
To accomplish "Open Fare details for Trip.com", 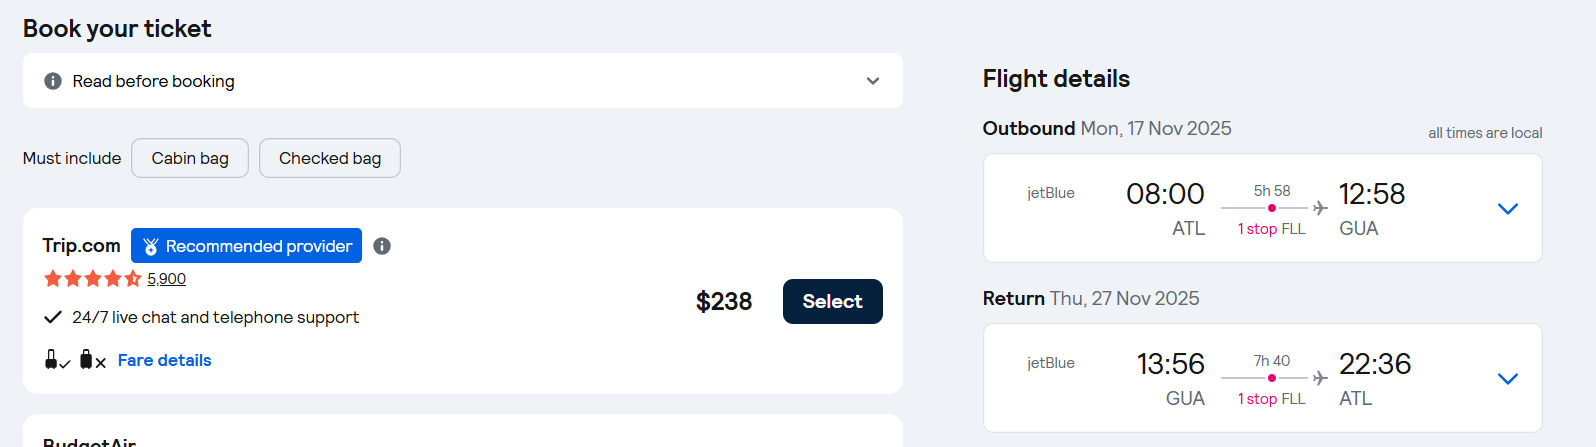I will coord(164,360).
